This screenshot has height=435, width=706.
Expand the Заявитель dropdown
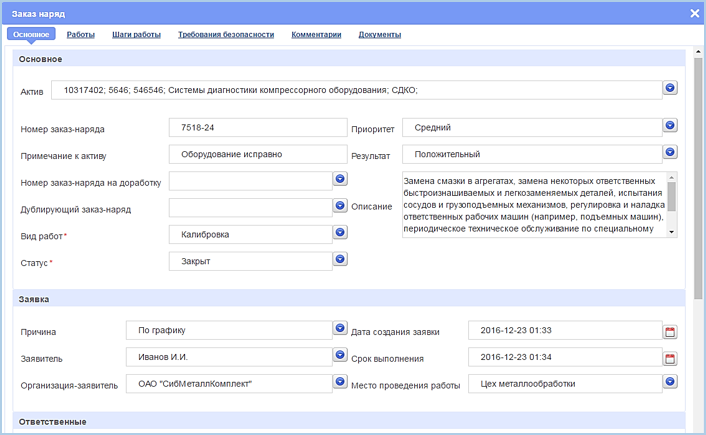[x=340, y=355]
